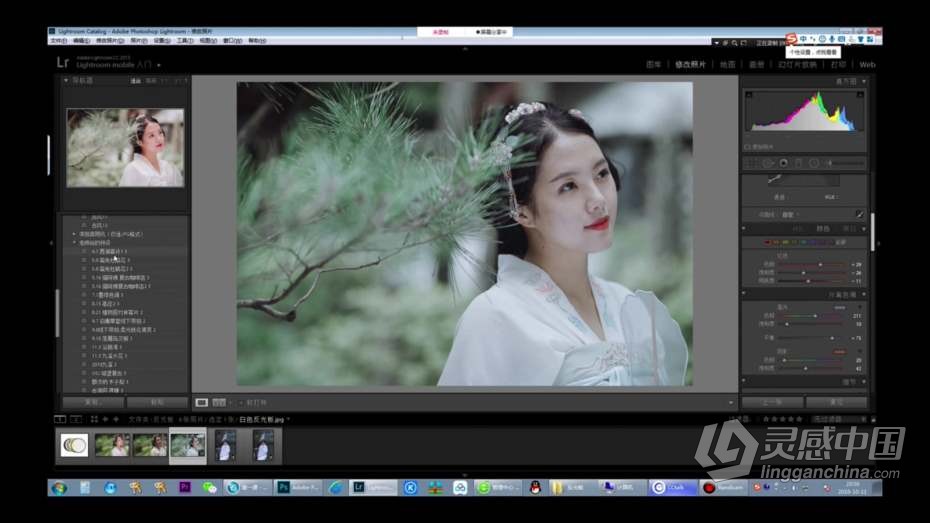
Task: Click the Sogou input method S logo
Action: point(791,39)
